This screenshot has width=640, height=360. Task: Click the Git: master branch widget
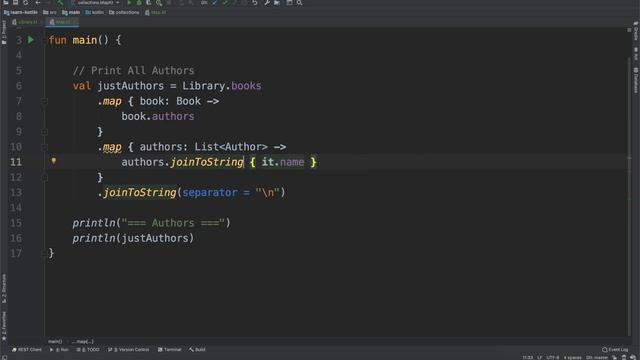click(x=597, y=357)
